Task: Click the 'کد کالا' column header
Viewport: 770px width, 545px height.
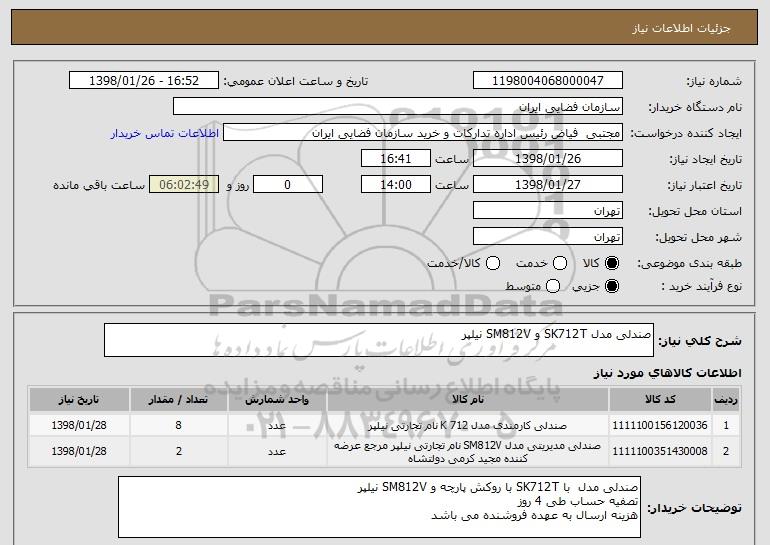Action: pos(660,399)
